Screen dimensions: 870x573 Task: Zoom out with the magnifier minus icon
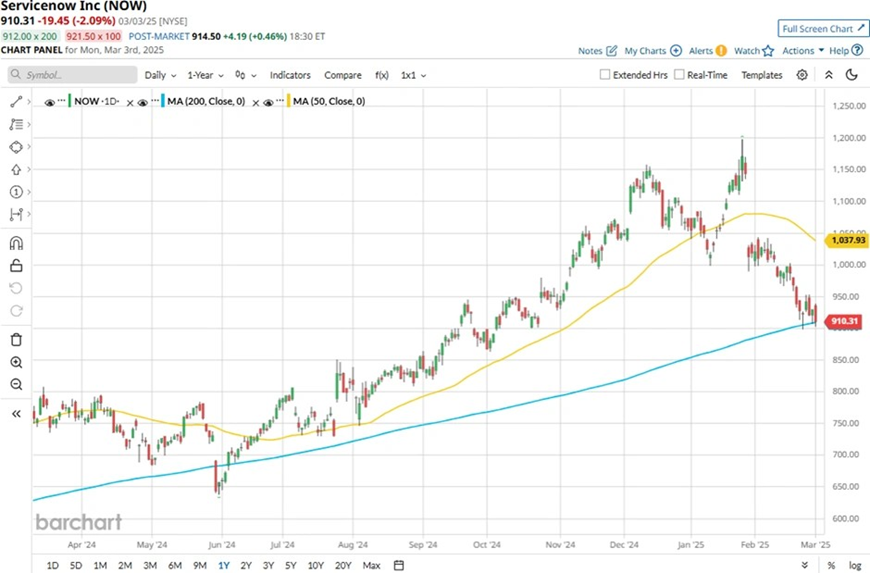point(16,384)
